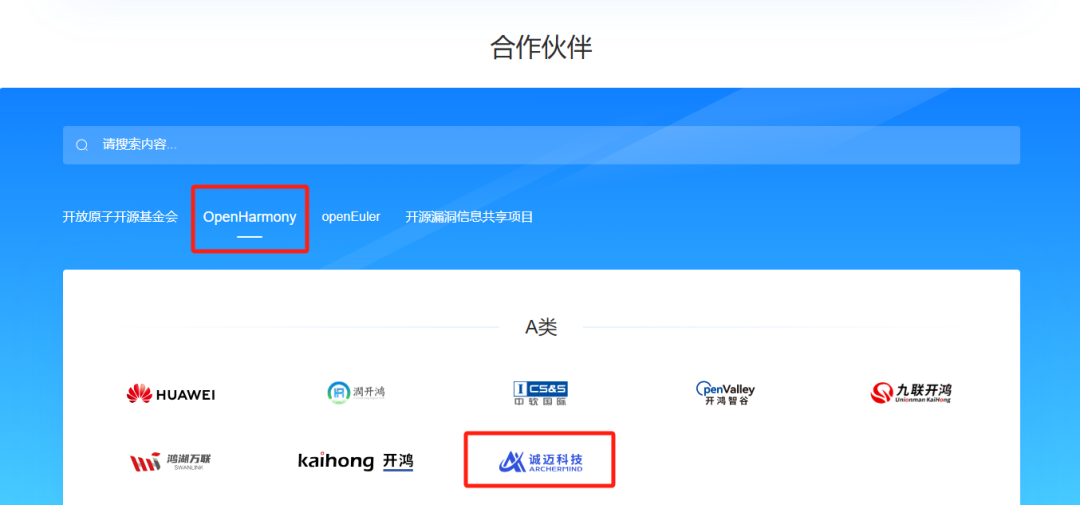Open the 开源漏洞信息共享项目 tab

tap(469, 217)
